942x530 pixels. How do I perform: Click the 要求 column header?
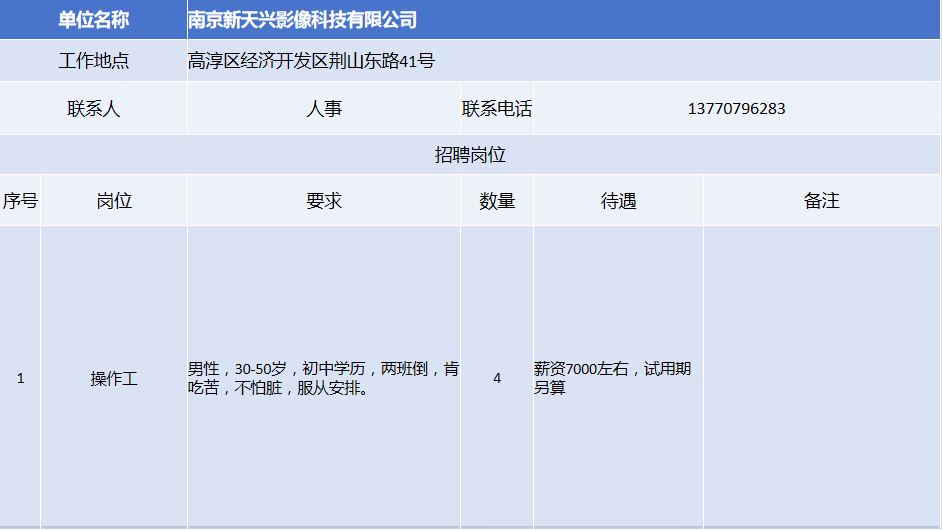(323, 201)
